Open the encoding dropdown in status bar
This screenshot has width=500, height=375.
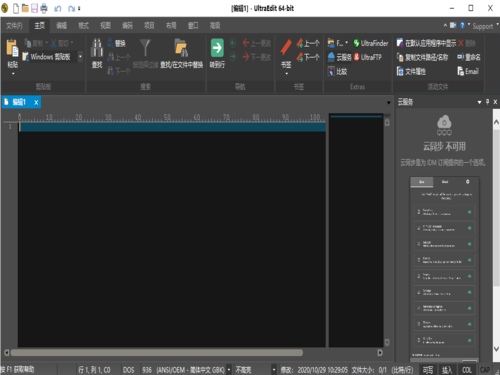point(229,370)
